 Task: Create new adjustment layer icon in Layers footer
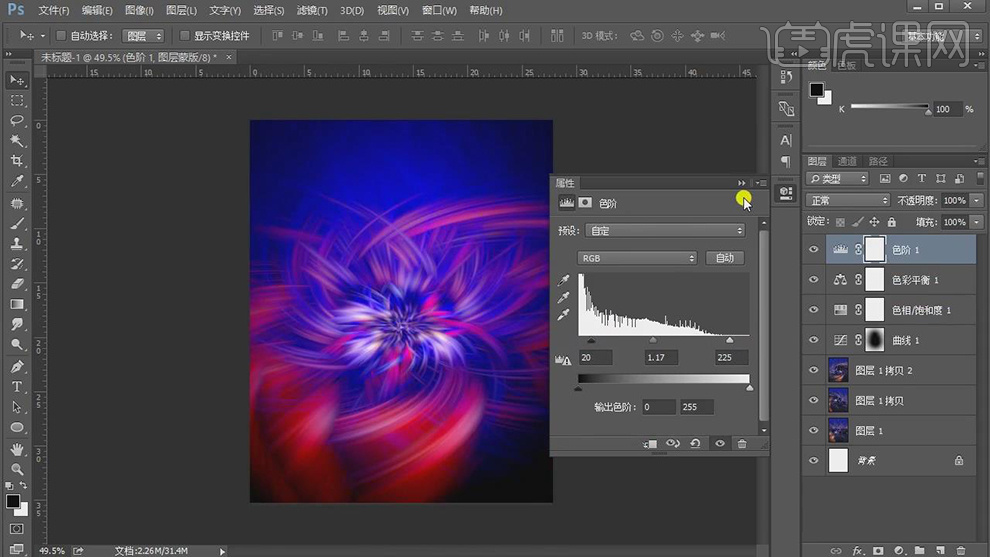899,551
